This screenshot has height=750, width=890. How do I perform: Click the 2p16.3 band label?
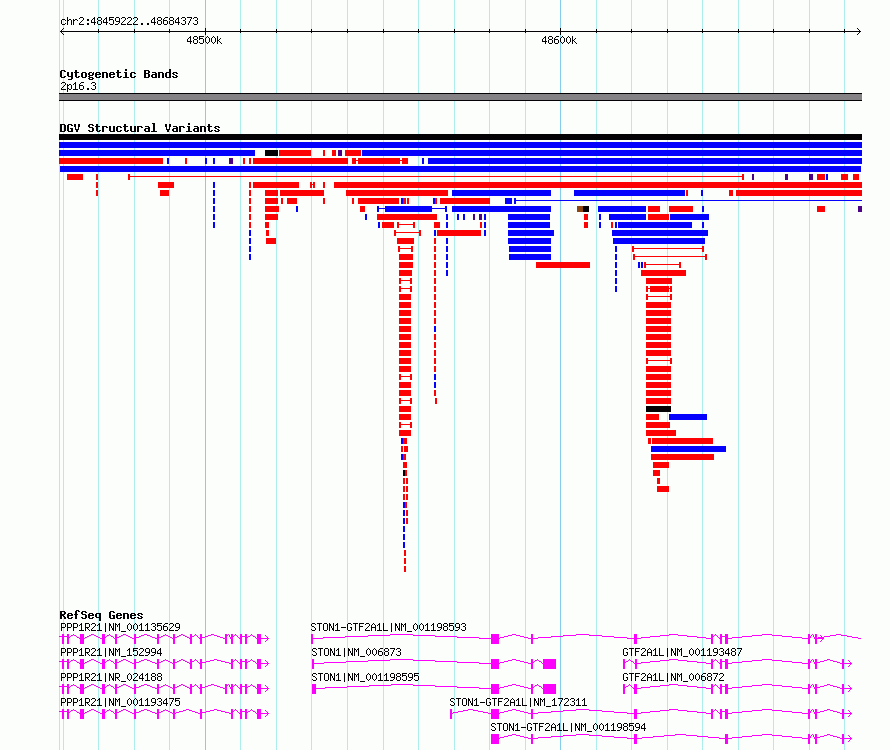[78, 86]
